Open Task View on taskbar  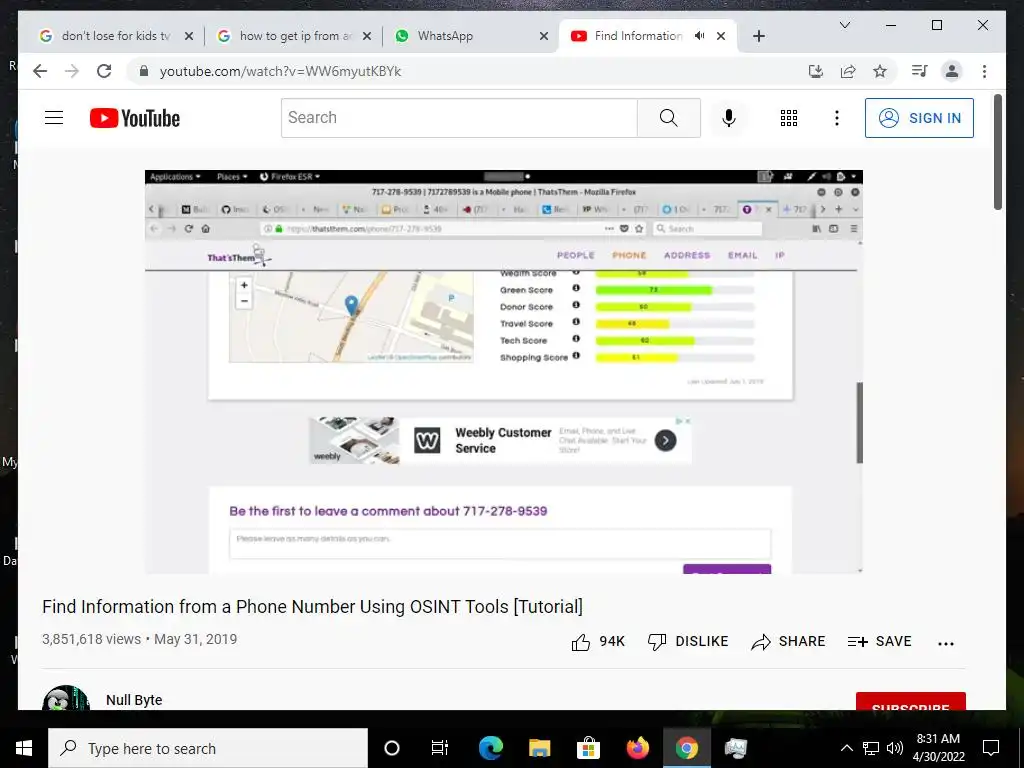440,748
